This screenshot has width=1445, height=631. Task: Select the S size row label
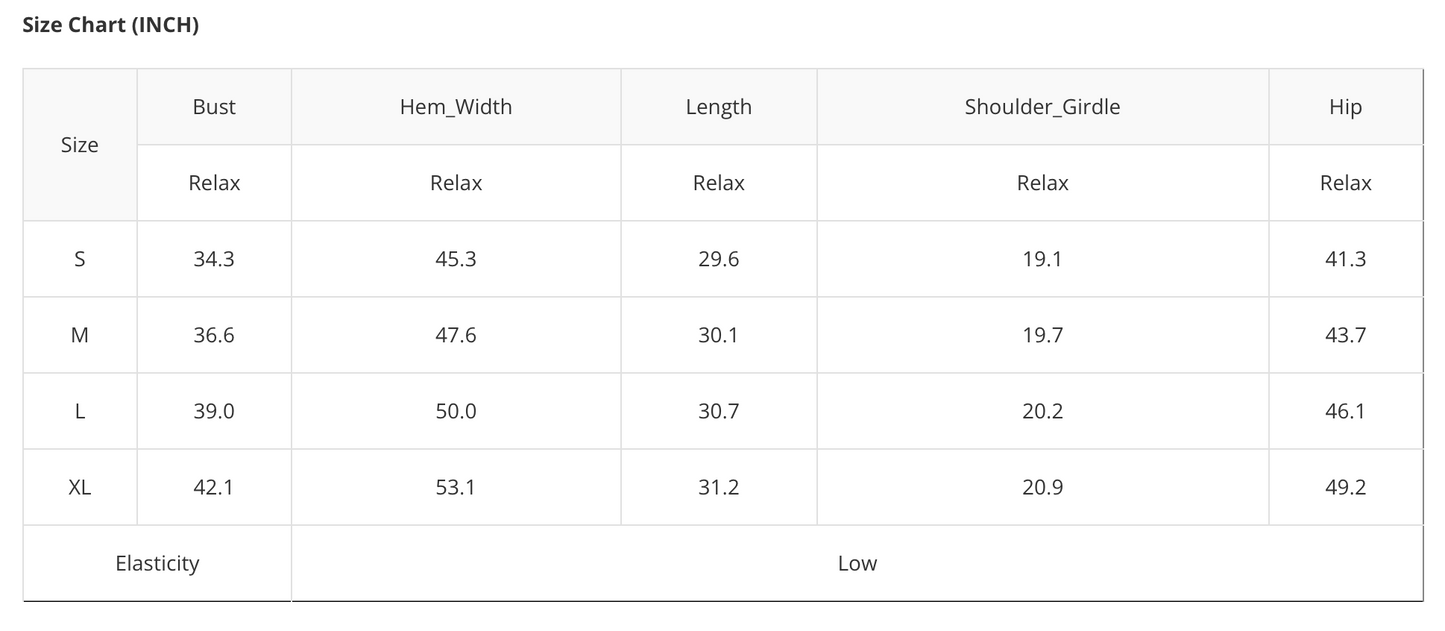pyautogui.click(x=80, y=259)
